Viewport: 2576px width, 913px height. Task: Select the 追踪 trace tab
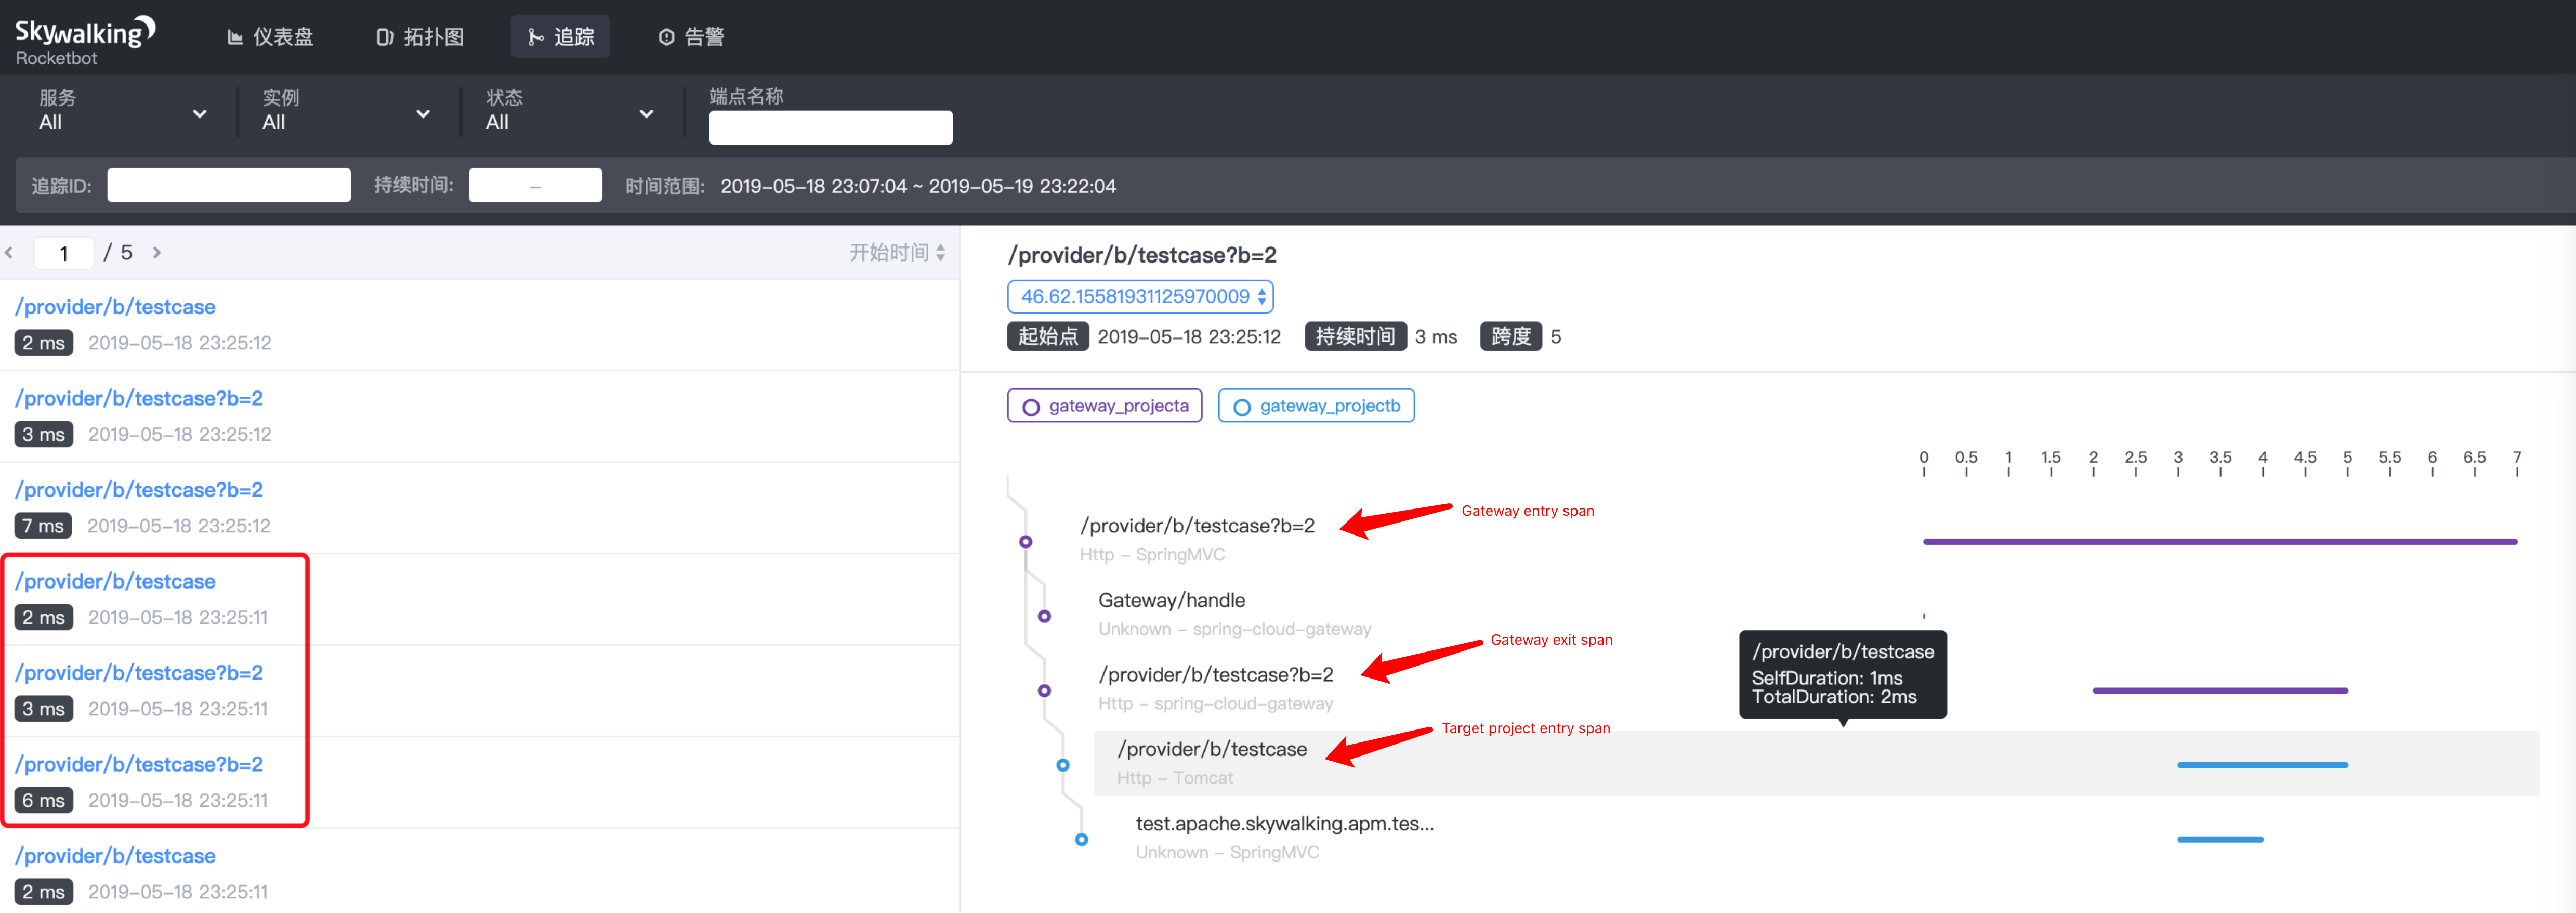[560, 37]
